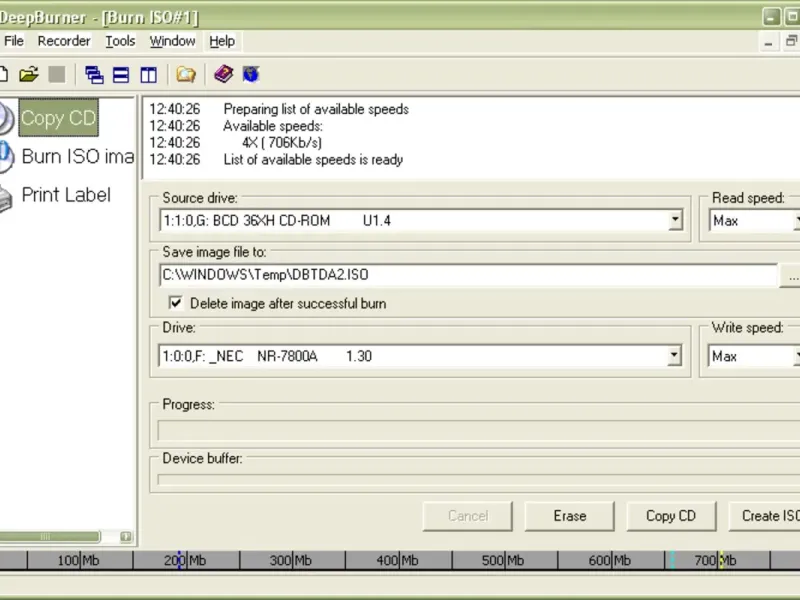Expand the destination Drive dropdown
The width and height of the screenshot is (800, 600).
(x=674, y=356)
